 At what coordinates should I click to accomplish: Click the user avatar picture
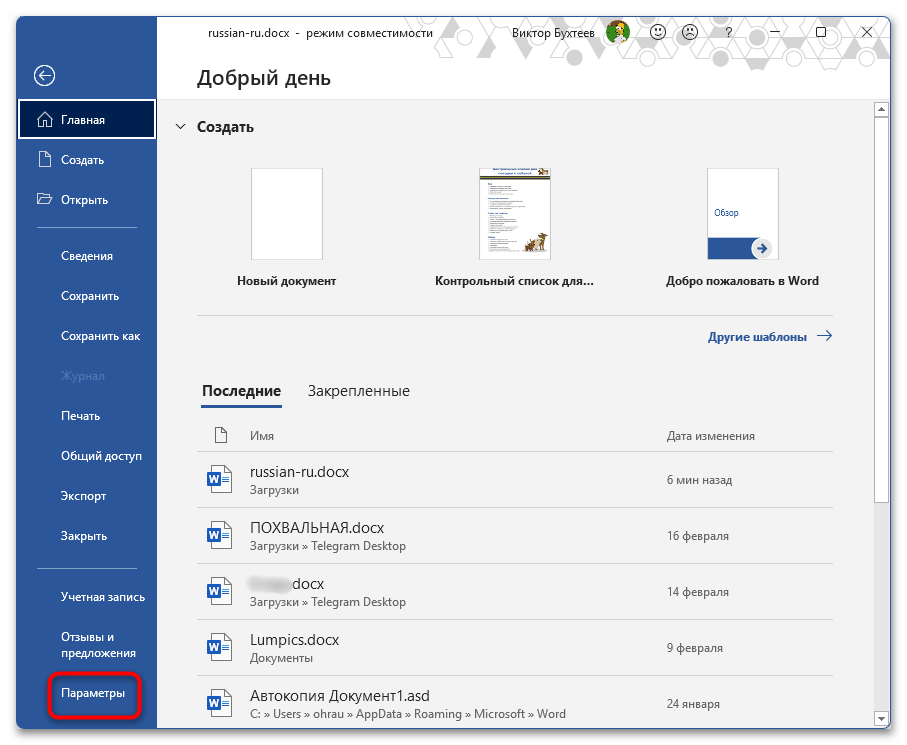(x=618, y=32)
